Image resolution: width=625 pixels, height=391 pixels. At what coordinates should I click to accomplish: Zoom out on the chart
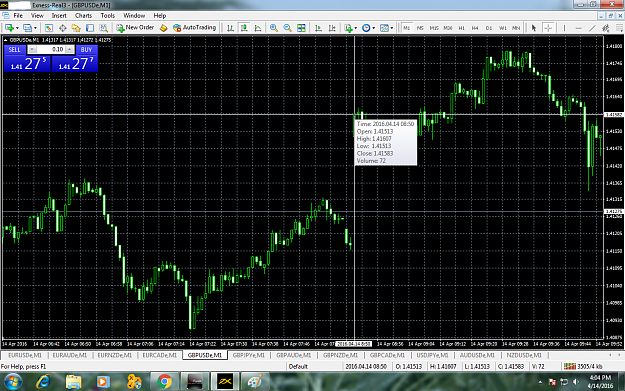tap(287, 28)
